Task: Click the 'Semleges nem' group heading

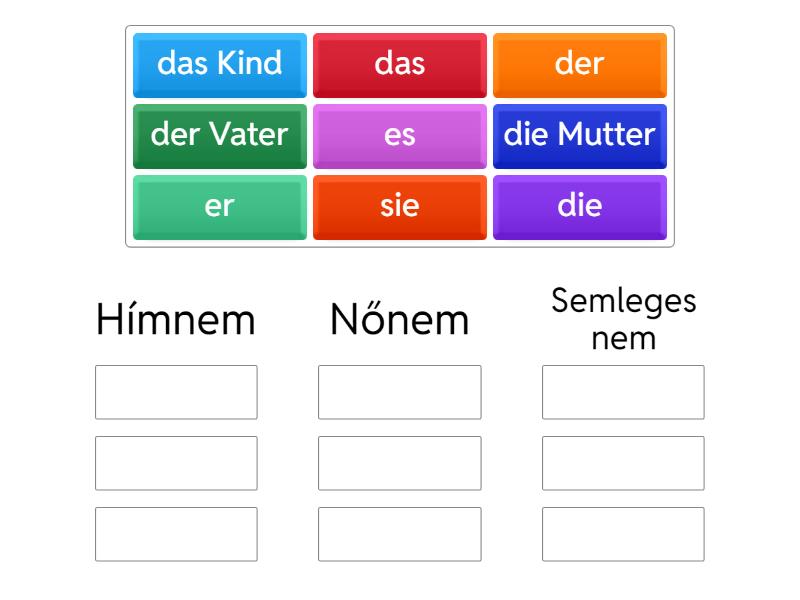Action: tap(623, 319)
